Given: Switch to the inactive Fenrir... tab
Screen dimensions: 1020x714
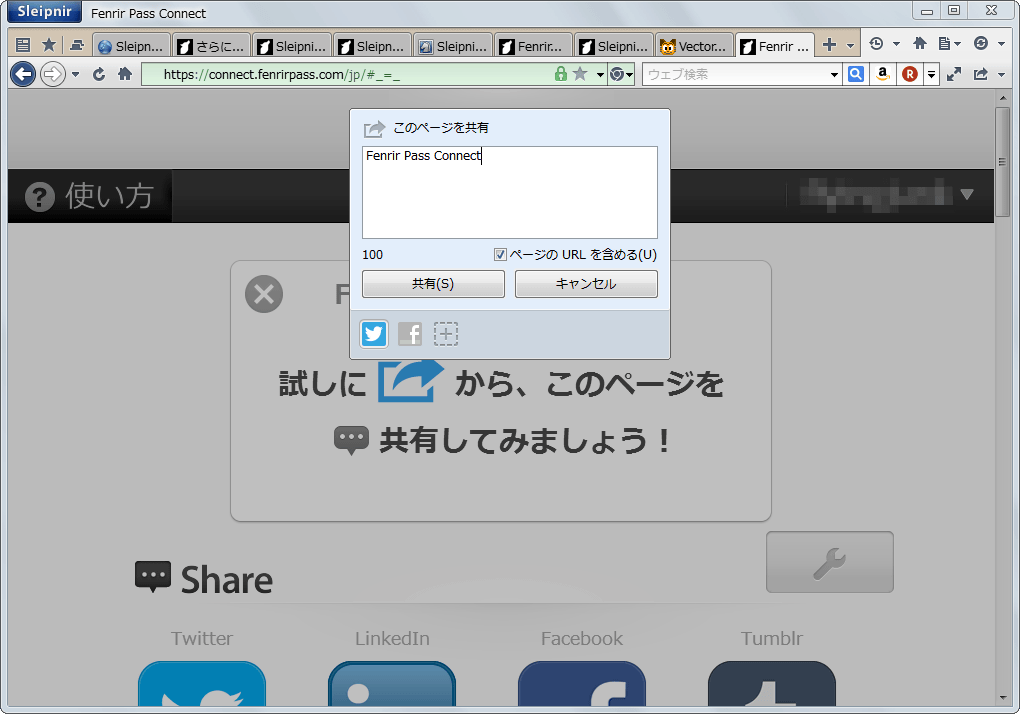Looking at the screenshot, I should (533, 46).
